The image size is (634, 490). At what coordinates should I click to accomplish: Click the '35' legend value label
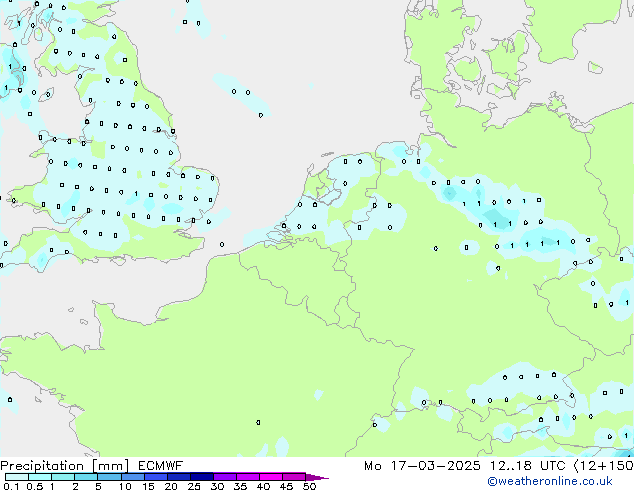pyautogui.click(x=240, y=486)
